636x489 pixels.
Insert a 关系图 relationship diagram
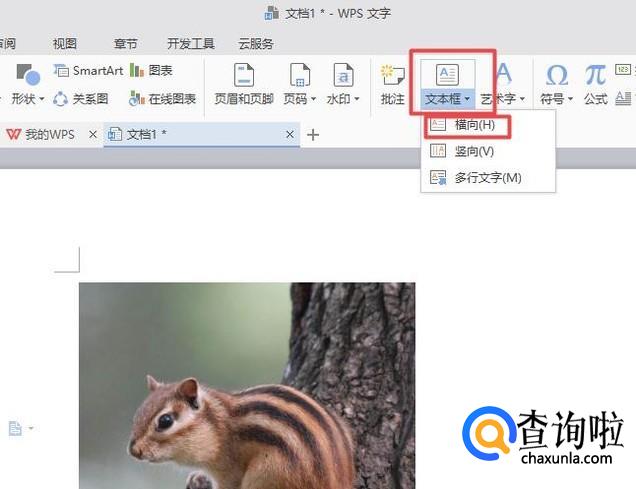tap(81, 99)
